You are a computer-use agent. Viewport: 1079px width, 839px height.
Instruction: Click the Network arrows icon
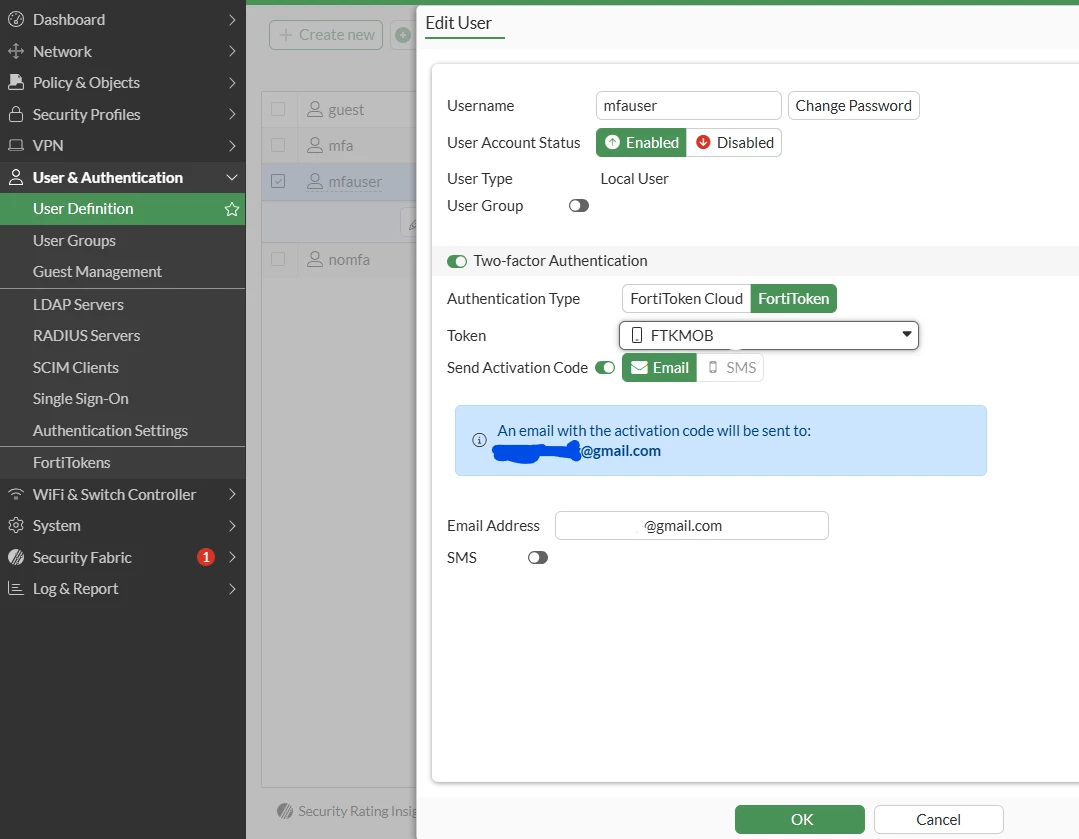point(16,51)
